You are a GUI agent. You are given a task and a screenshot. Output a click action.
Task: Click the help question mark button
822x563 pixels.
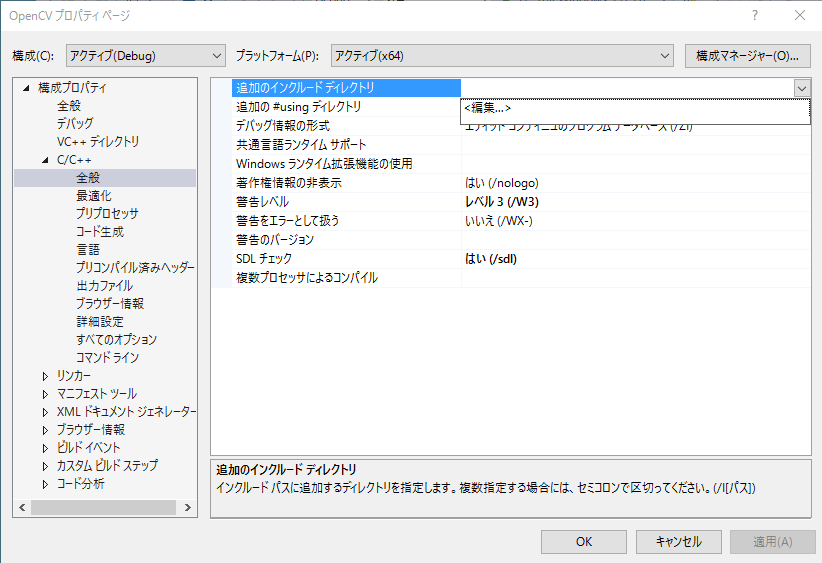[x=755, y=16]
